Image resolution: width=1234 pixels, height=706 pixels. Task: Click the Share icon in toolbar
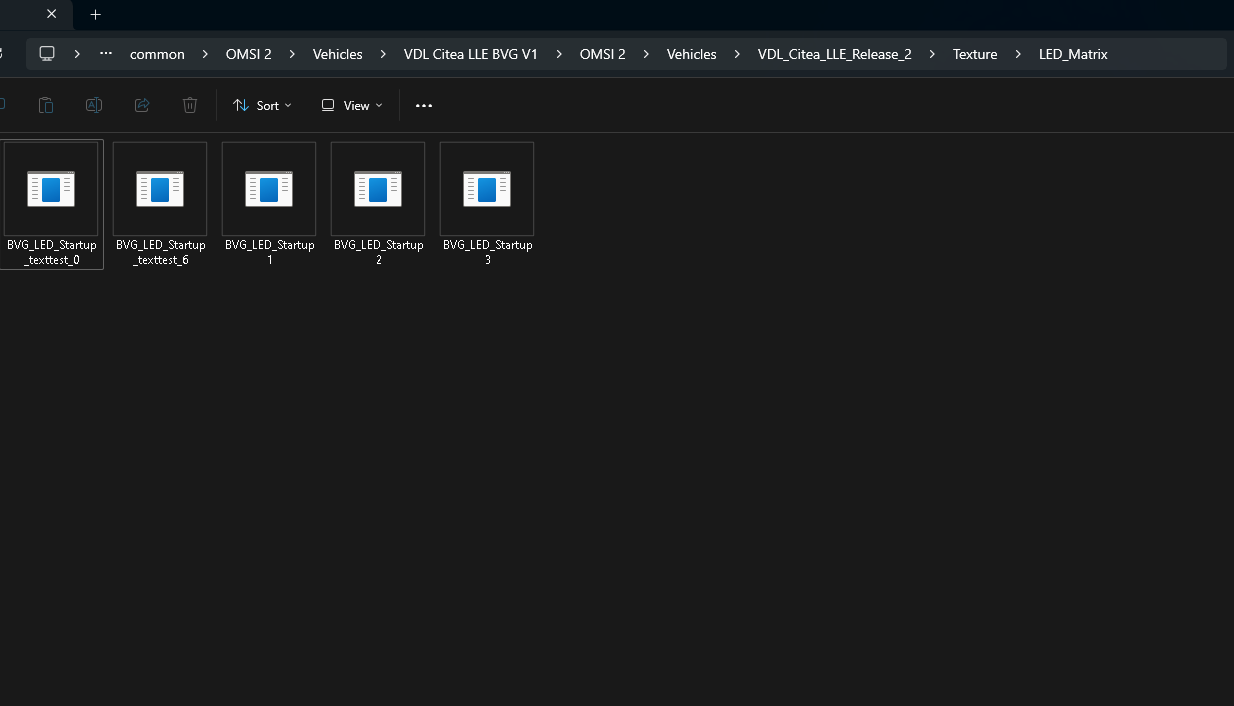(x=142, y=105)
